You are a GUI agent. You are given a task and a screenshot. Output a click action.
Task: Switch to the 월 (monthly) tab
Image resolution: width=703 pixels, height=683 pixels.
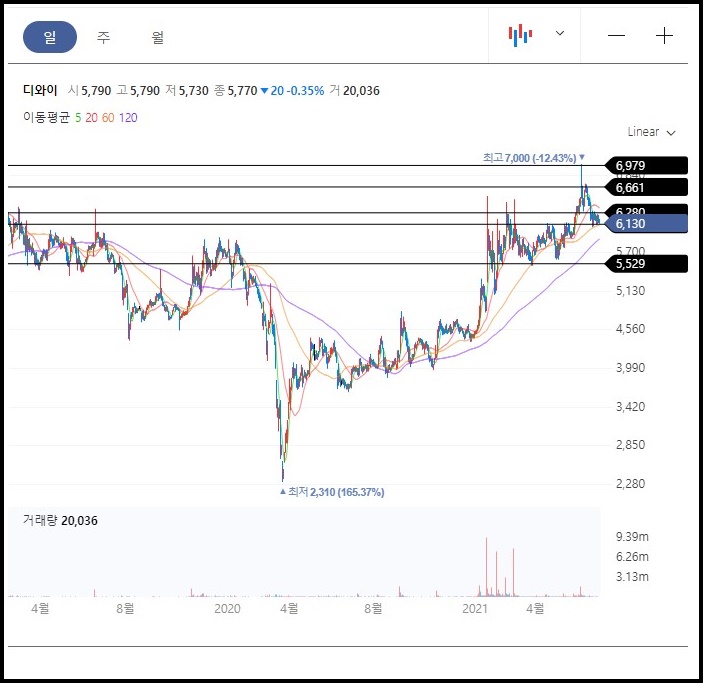[157, 37]
